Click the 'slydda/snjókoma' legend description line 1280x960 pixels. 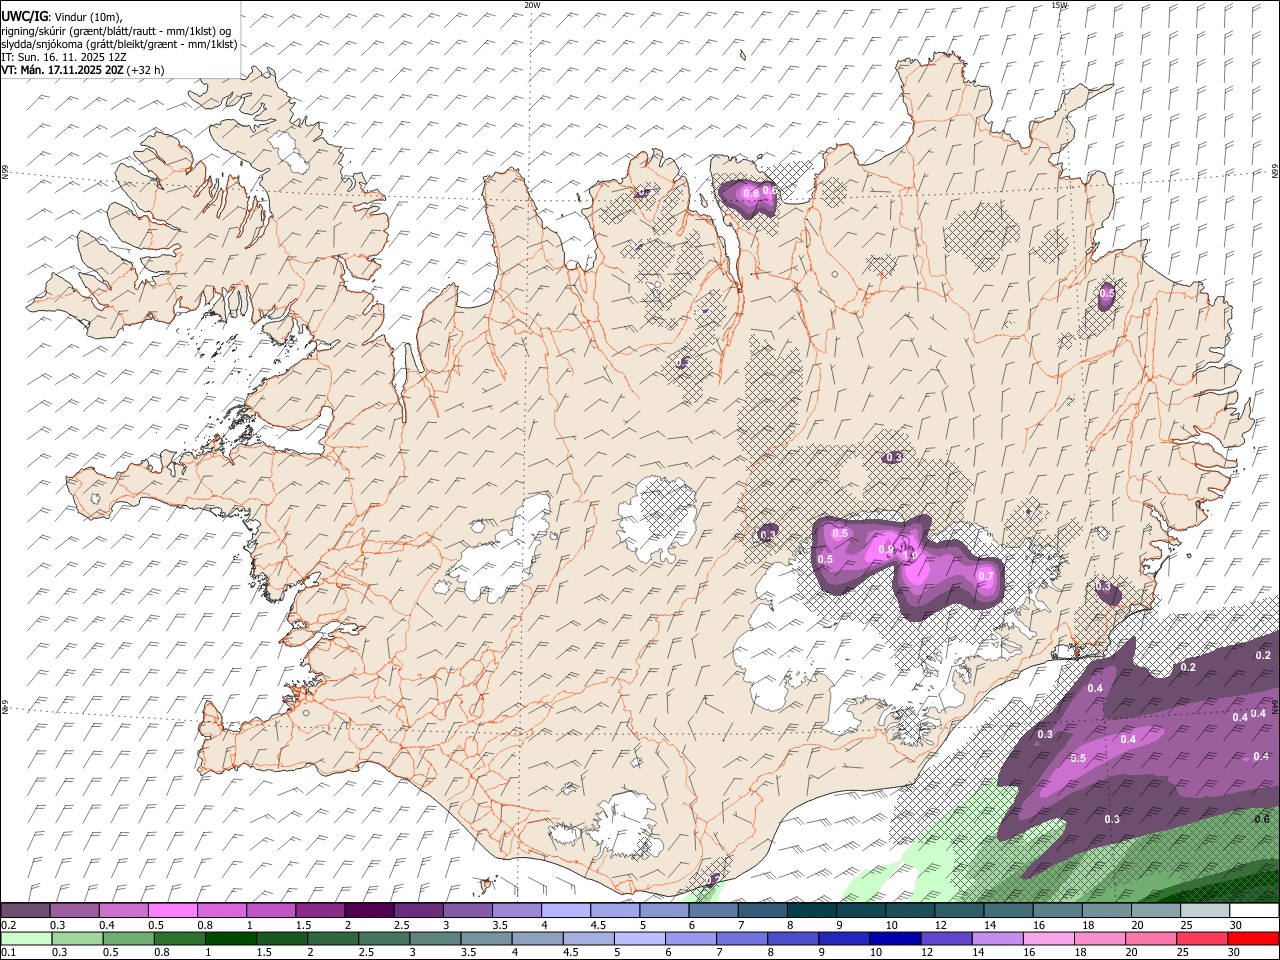tap(119, 44)
